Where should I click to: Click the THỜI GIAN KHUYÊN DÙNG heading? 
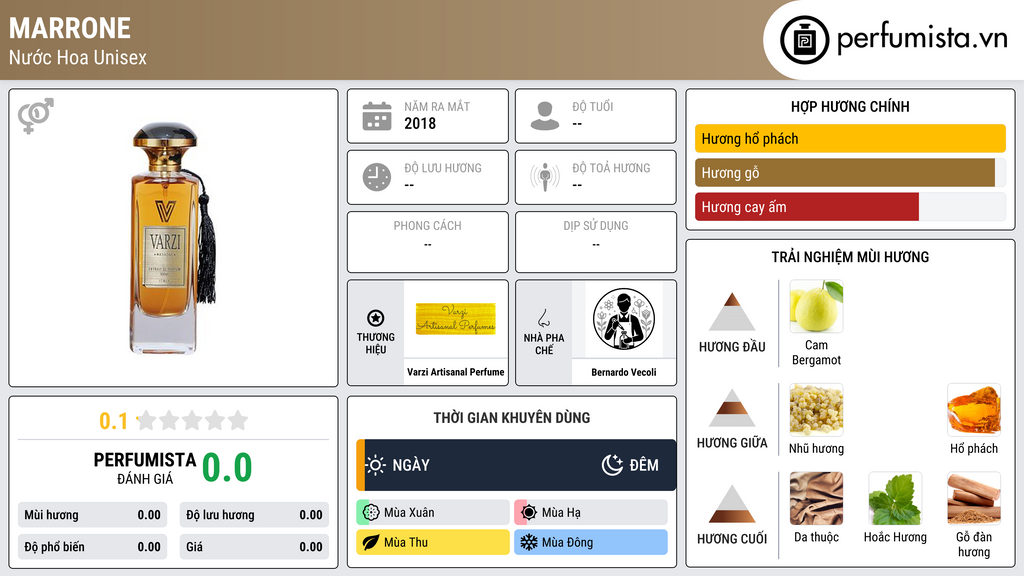click(x=511, y=417)
